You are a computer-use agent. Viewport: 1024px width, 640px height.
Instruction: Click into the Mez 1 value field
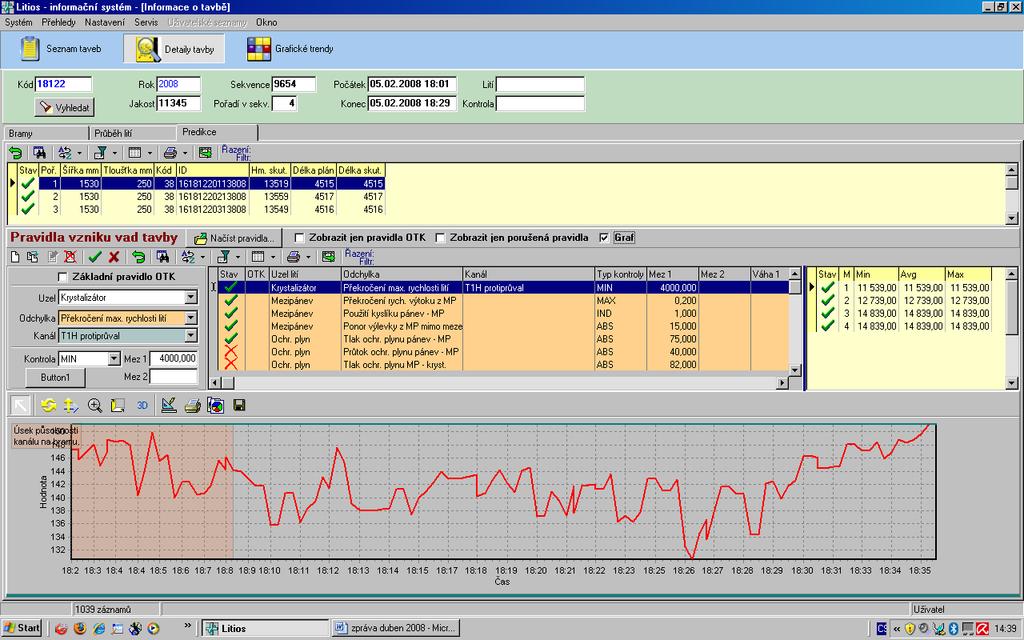click(x=174, y=359)
